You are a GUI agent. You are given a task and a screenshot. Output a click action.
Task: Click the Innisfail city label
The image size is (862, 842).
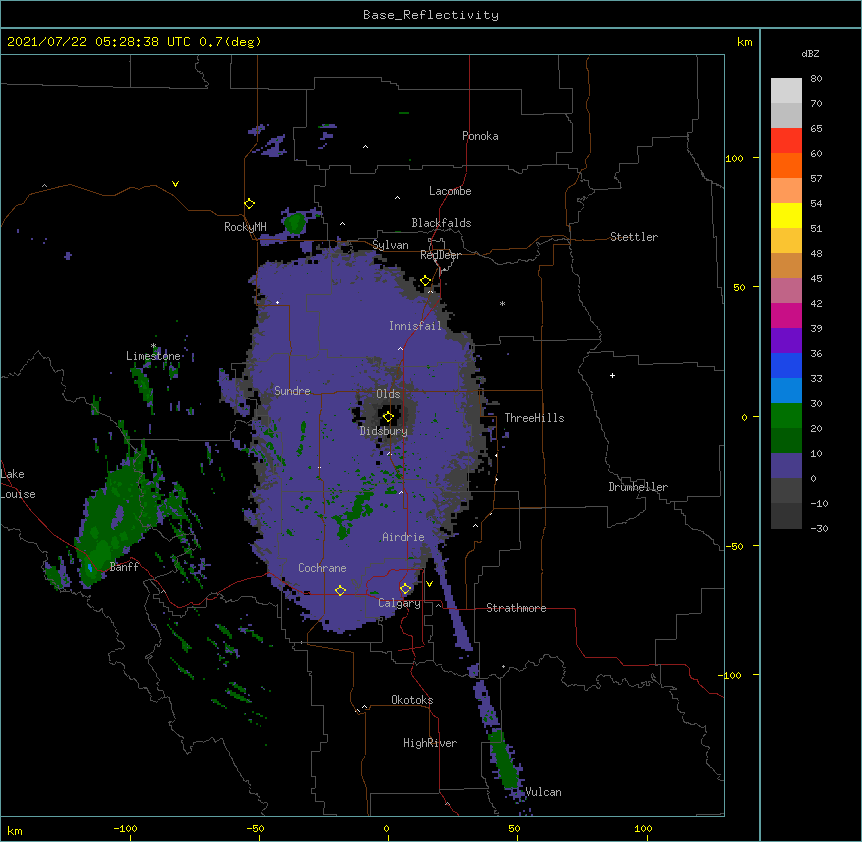click(x=415, y=326)
